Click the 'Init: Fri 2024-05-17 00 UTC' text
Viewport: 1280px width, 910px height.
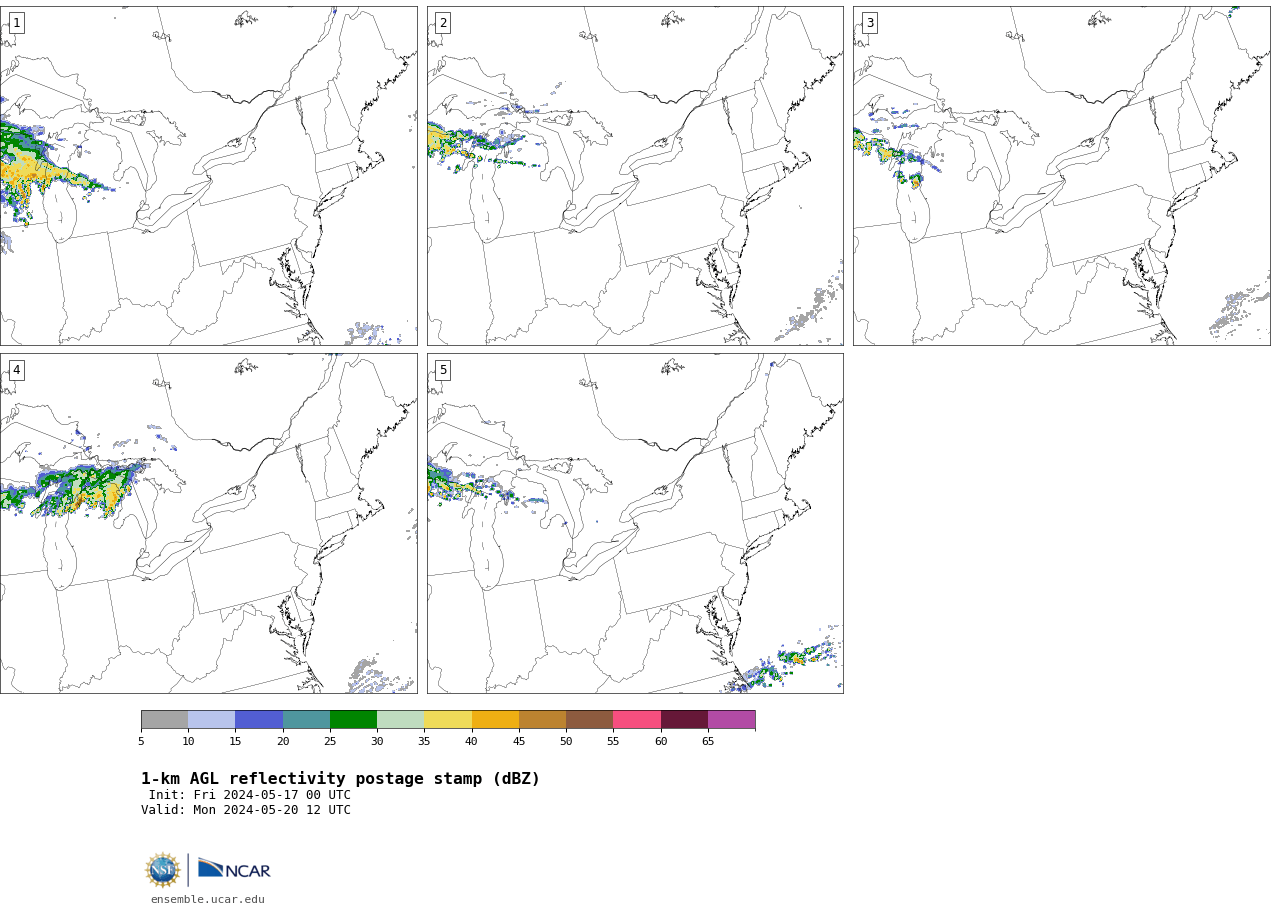[250, 795]
